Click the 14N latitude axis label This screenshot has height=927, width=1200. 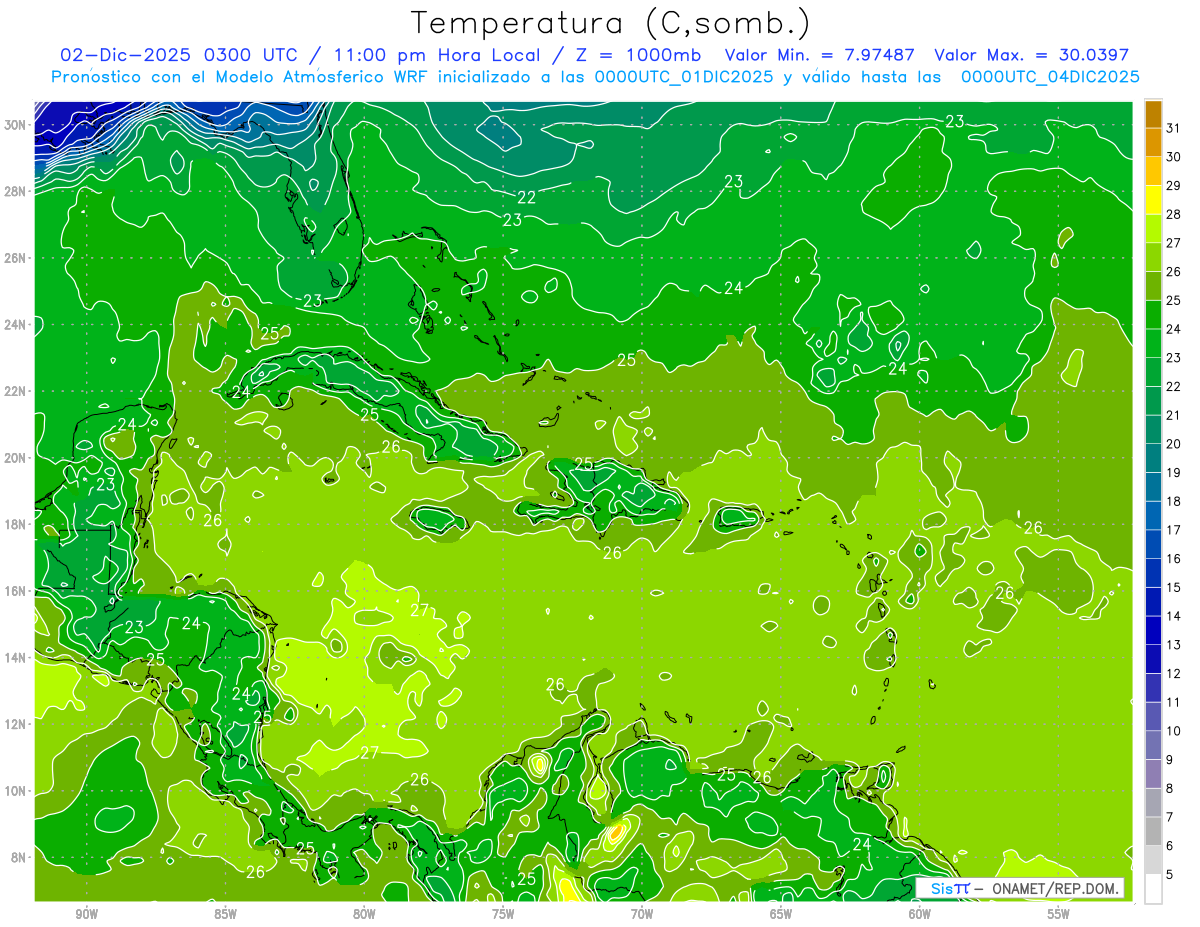coord(17,658)
